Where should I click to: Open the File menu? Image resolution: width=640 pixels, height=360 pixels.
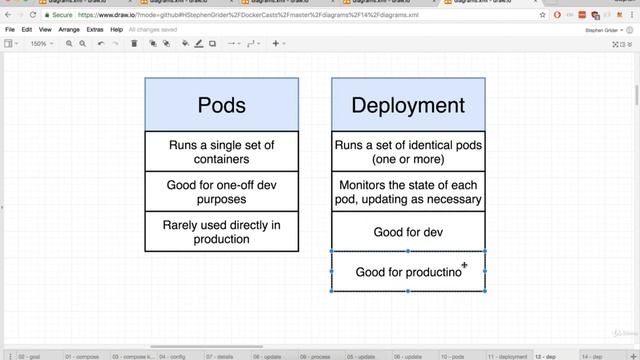[10, 30]
